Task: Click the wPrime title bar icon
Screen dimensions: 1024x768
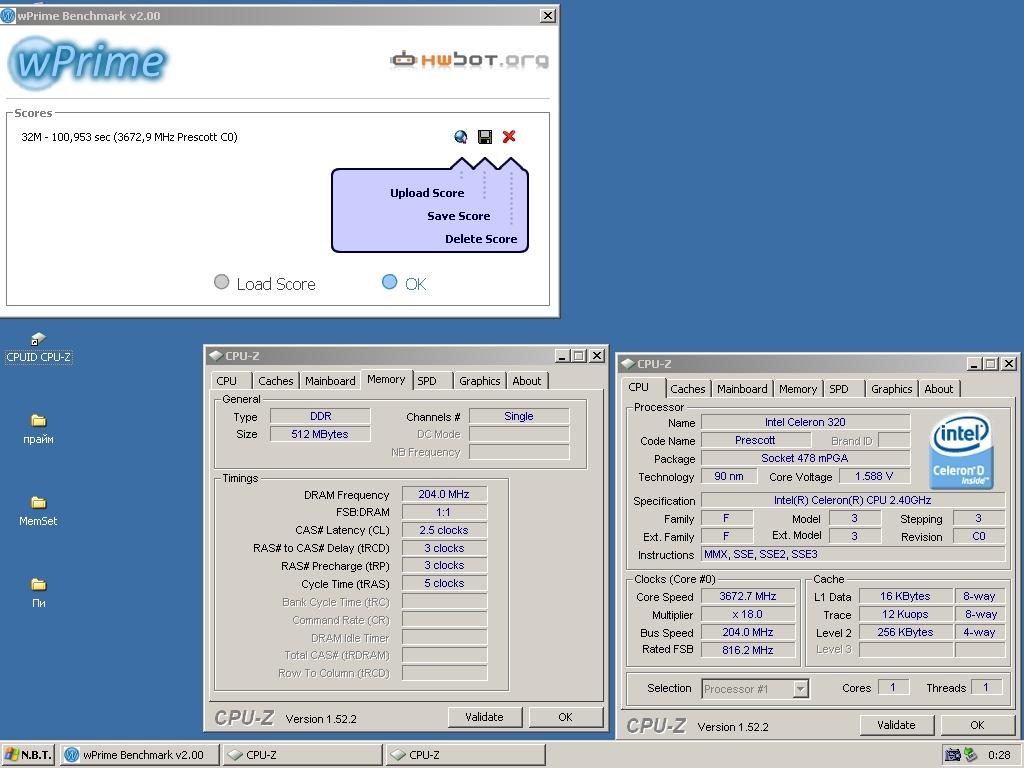Action: (8, 16)
